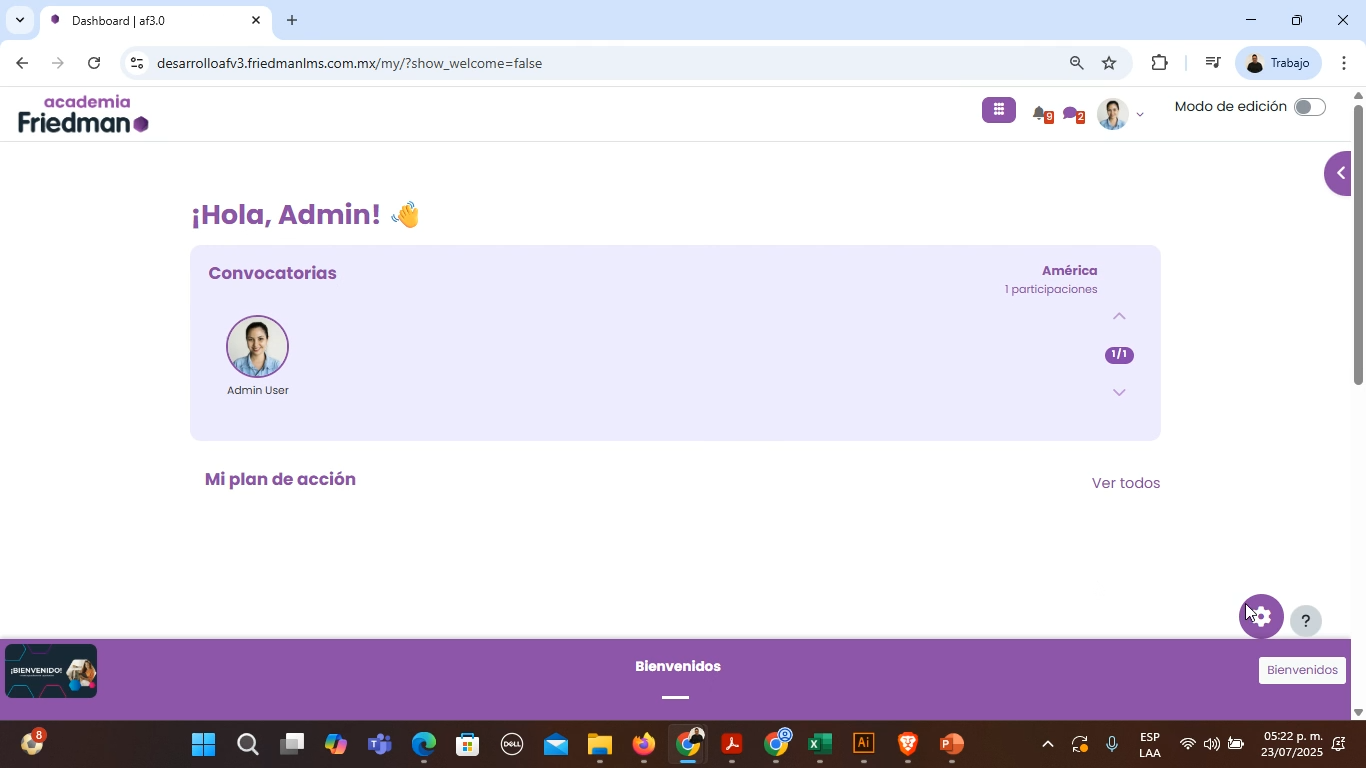
Task: Open Microsoft Store from taskbar
Action: [467, 744]
